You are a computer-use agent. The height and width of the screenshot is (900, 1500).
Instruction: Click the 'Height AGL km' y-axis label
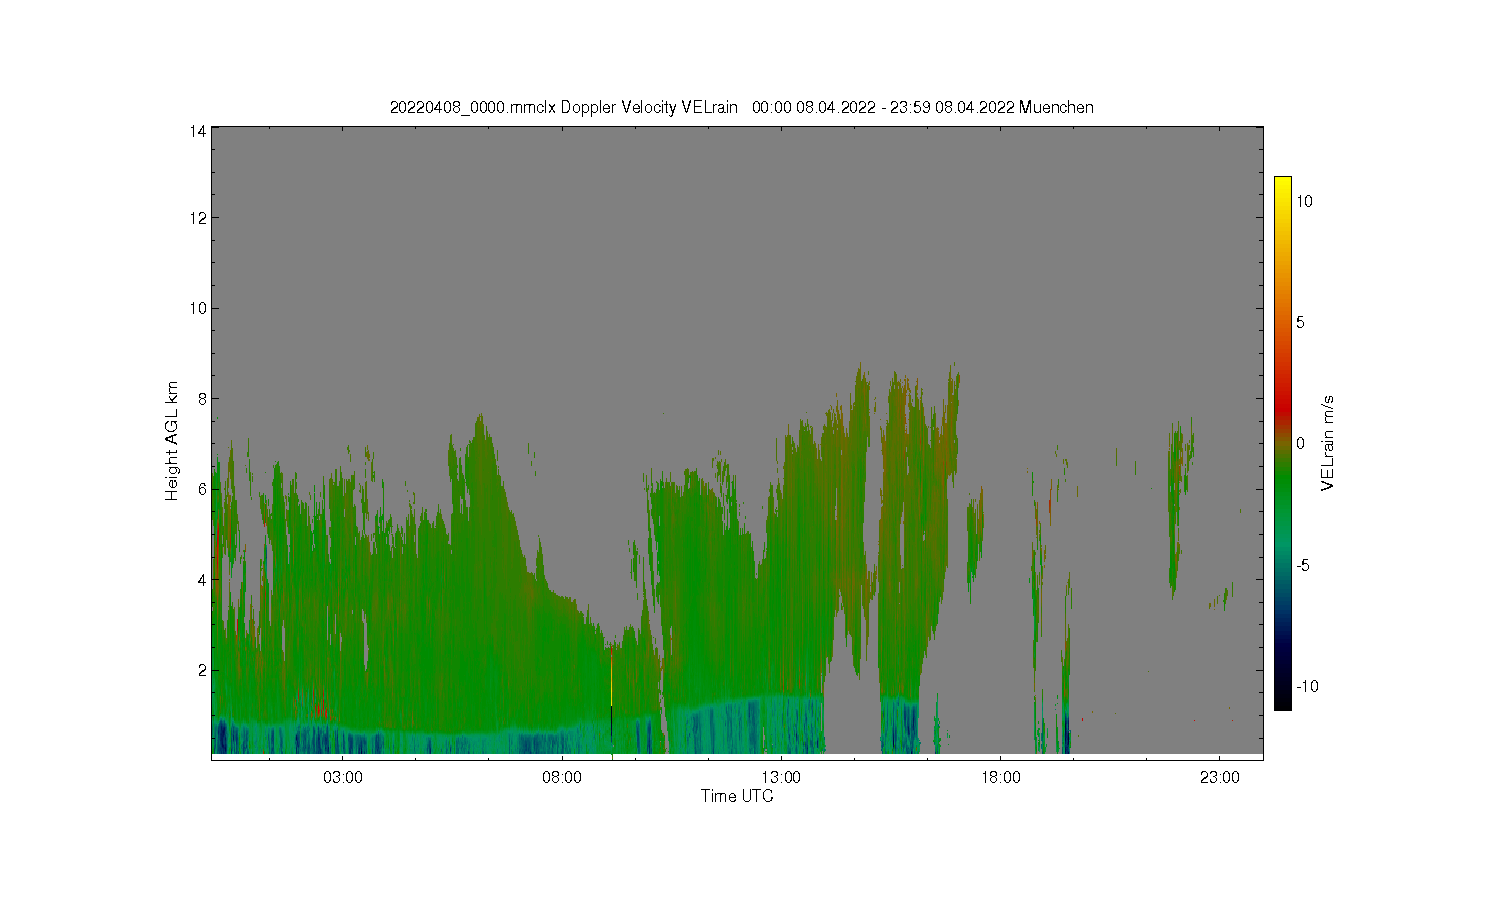(x=172, y=441)
